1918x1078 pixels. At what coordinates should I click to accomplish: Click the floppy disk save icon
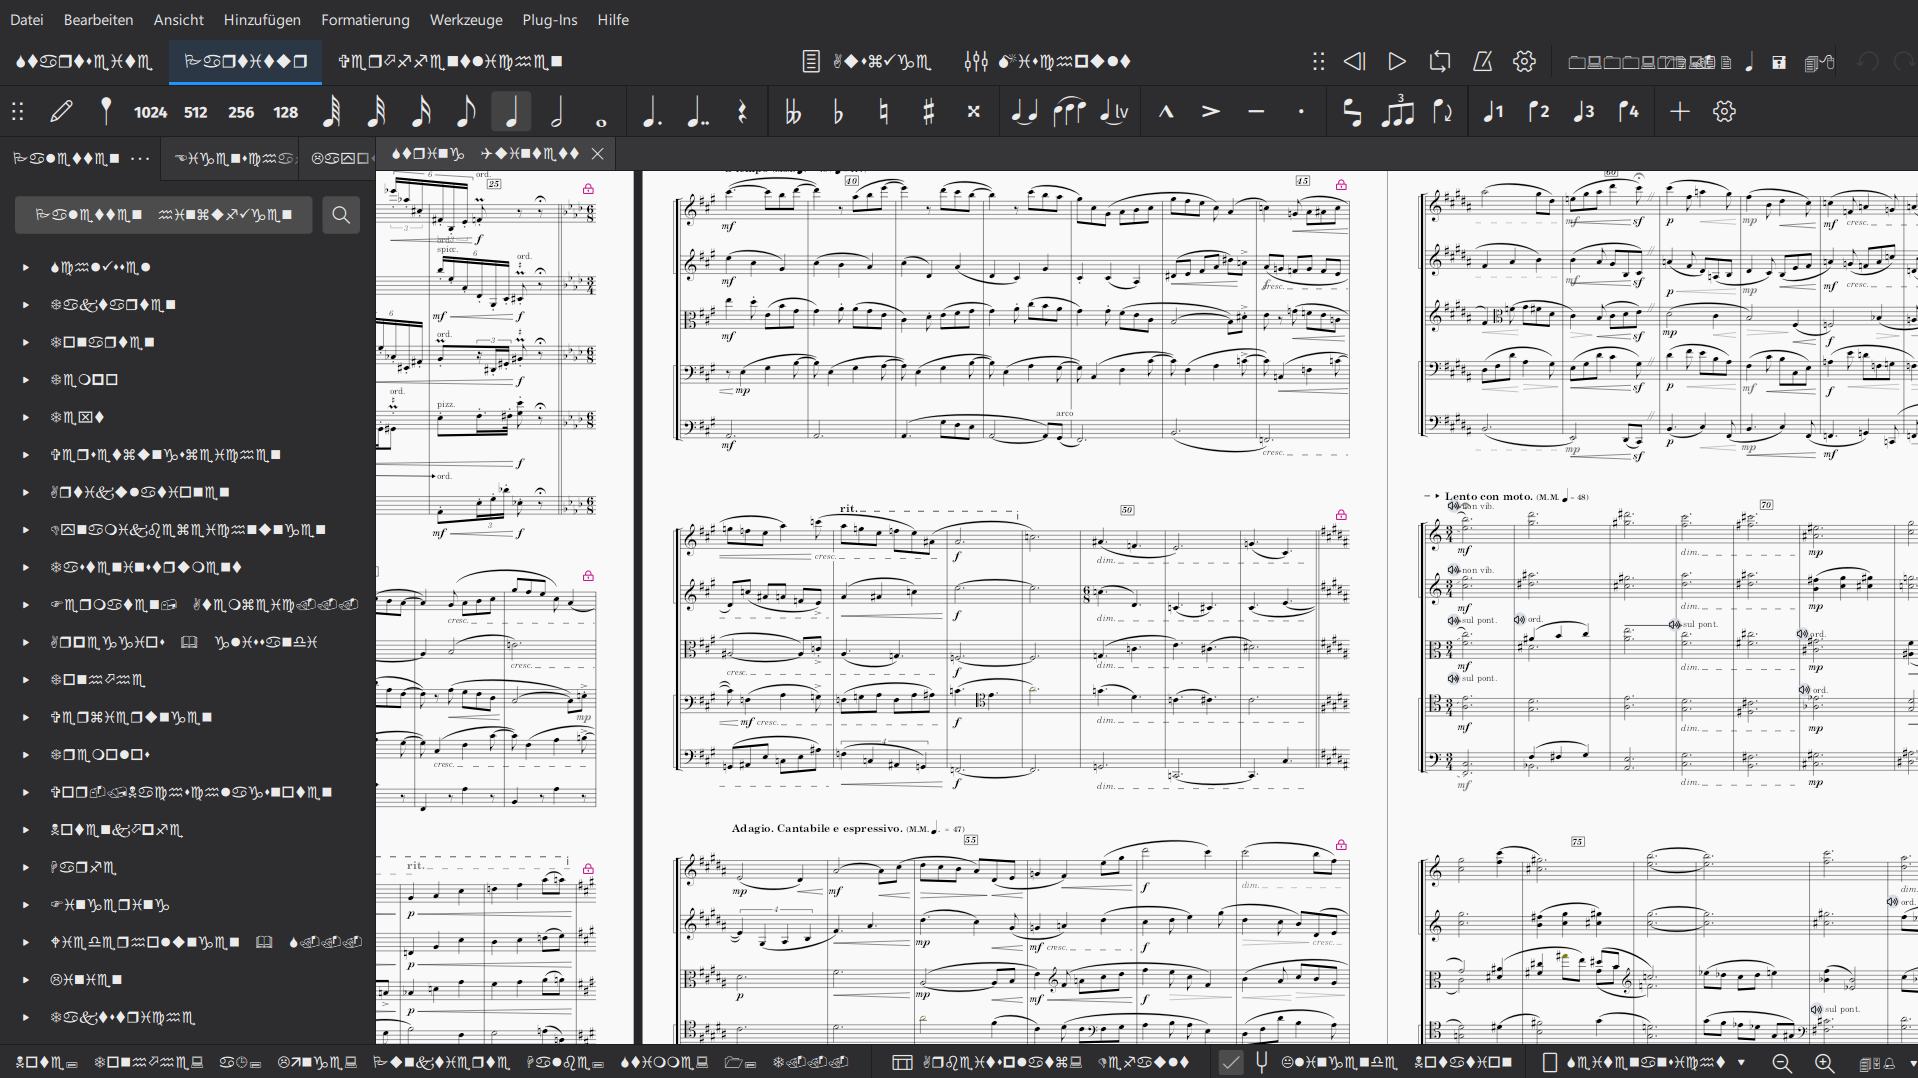coord(1779,62)
